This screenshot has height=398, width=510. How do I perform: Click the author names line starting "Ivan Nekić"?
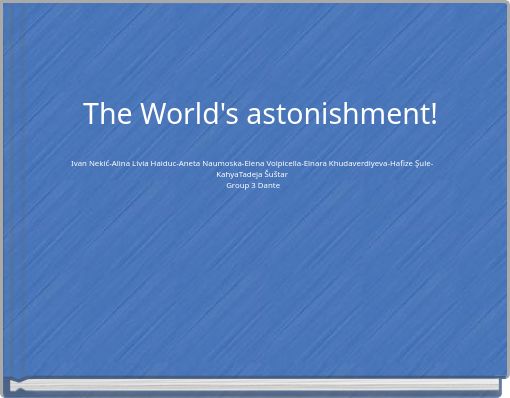[x=252, y=164]
